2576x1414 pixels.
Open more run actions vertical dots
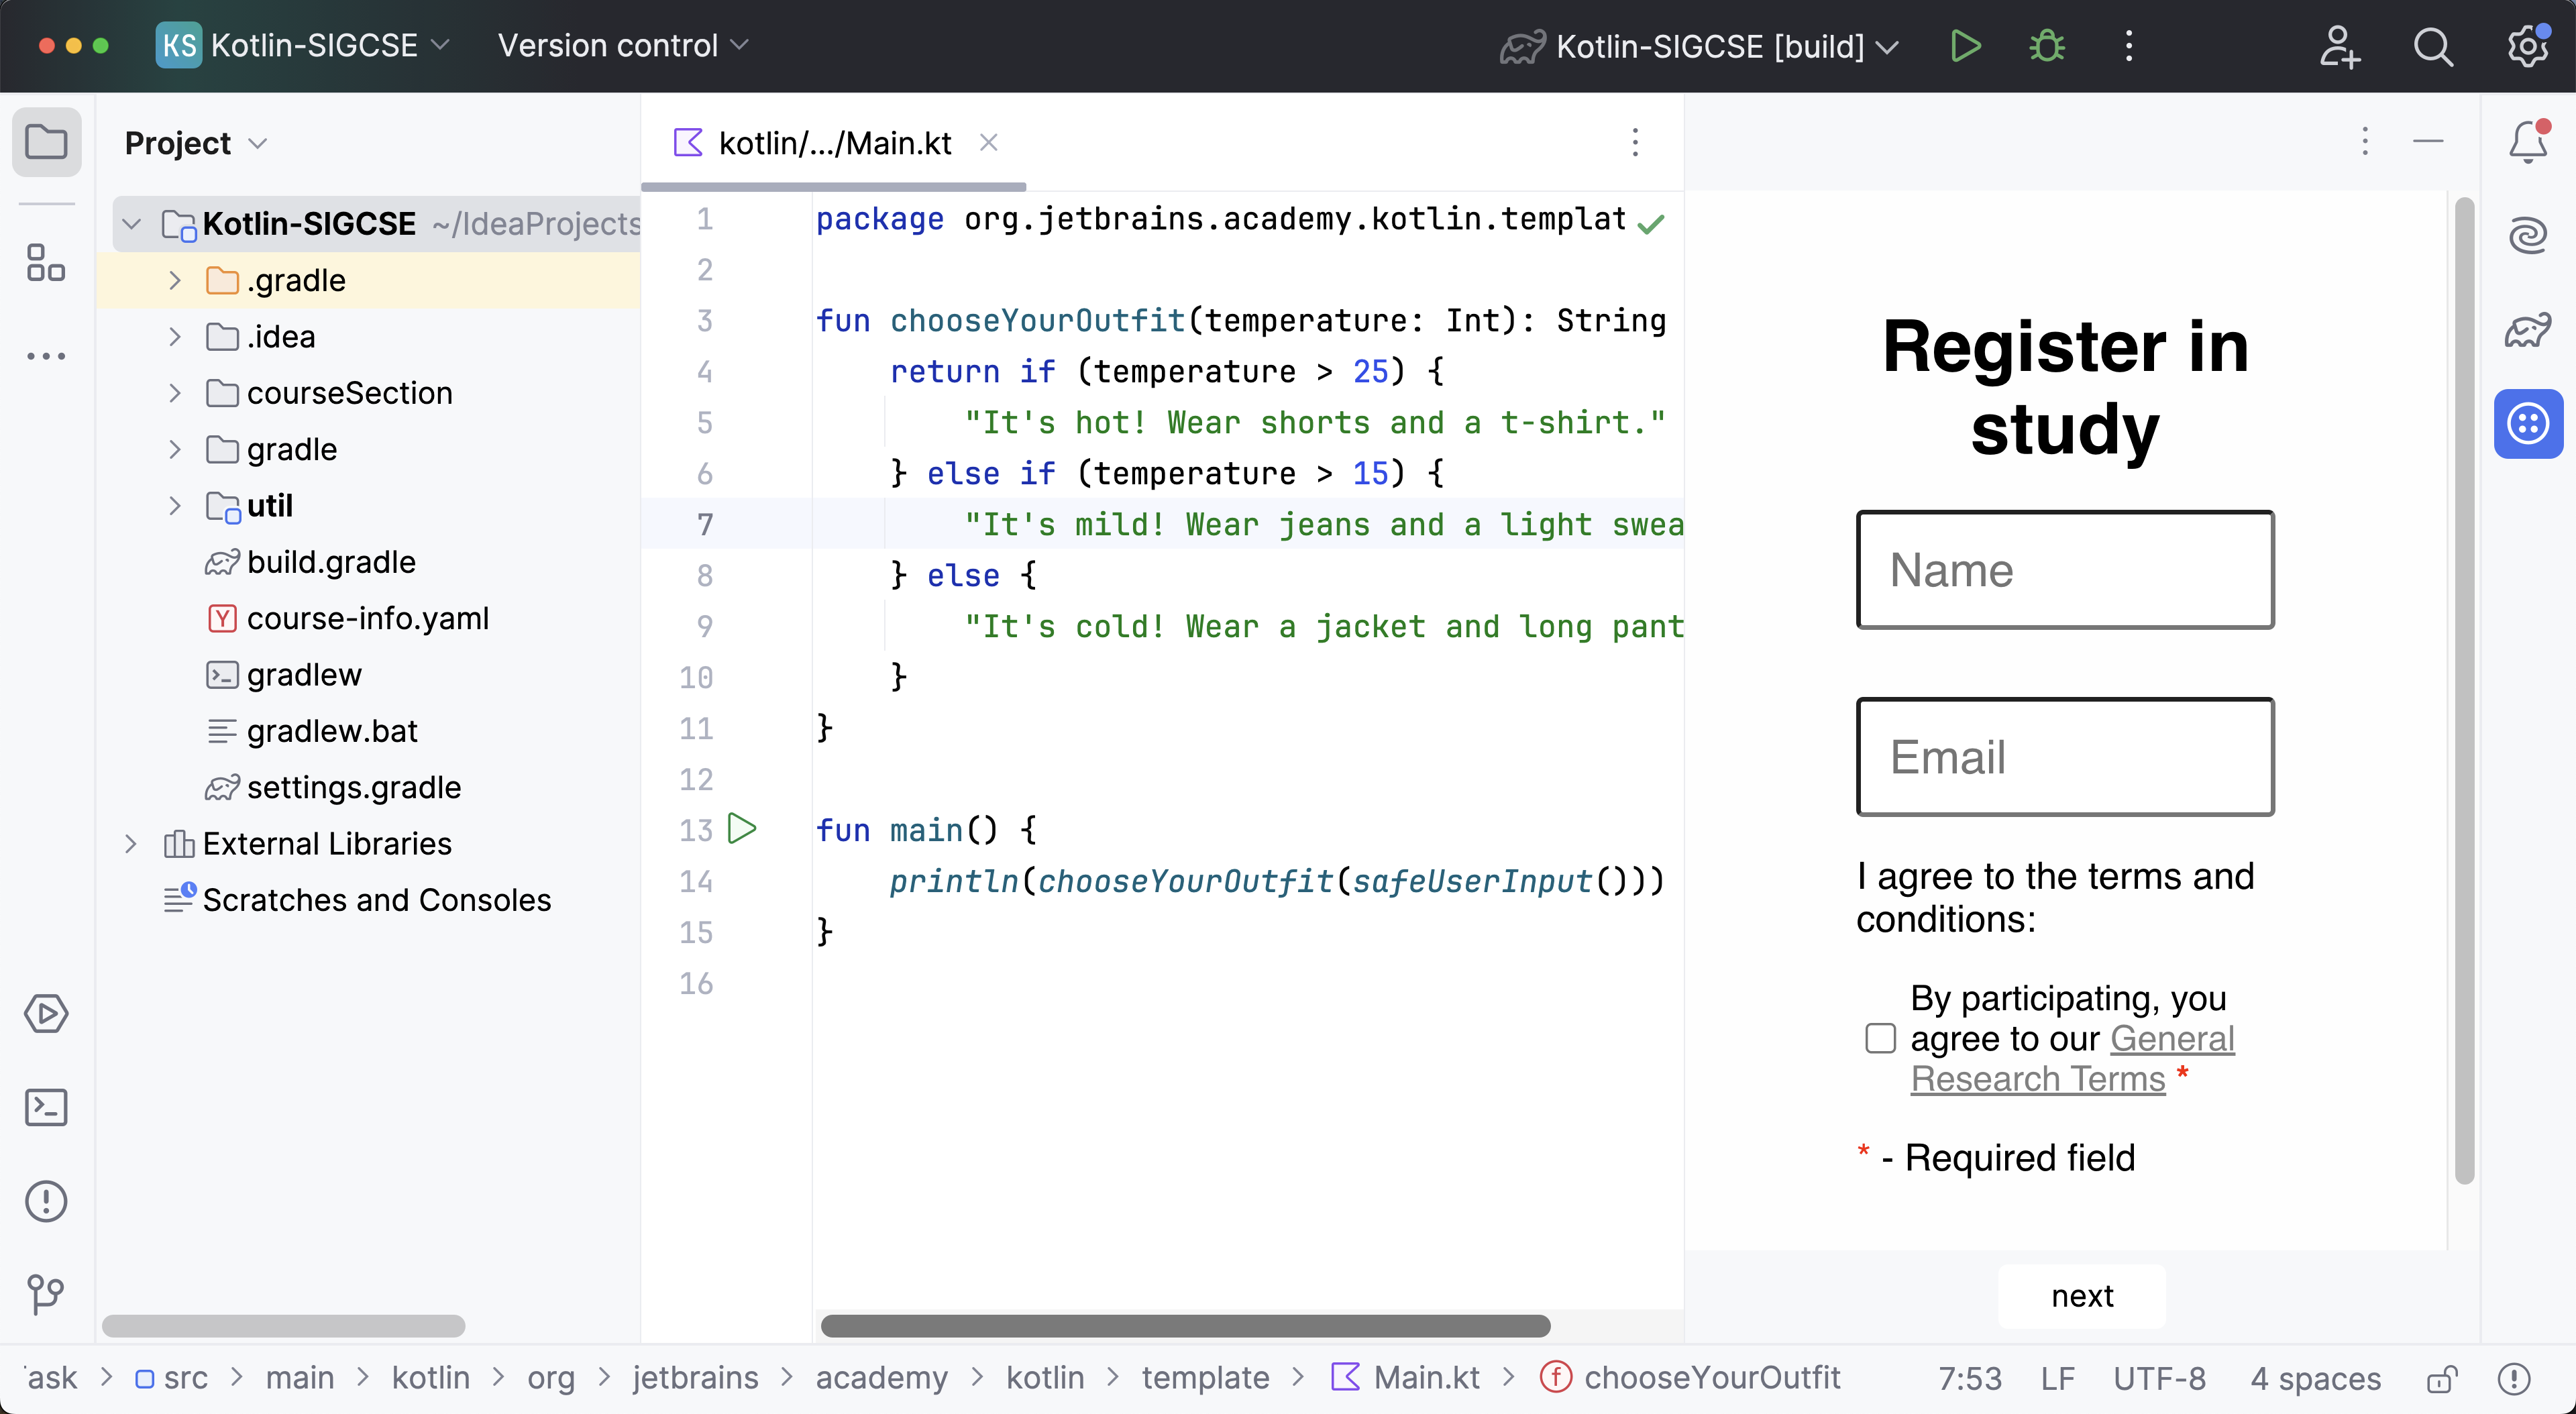2129,46
